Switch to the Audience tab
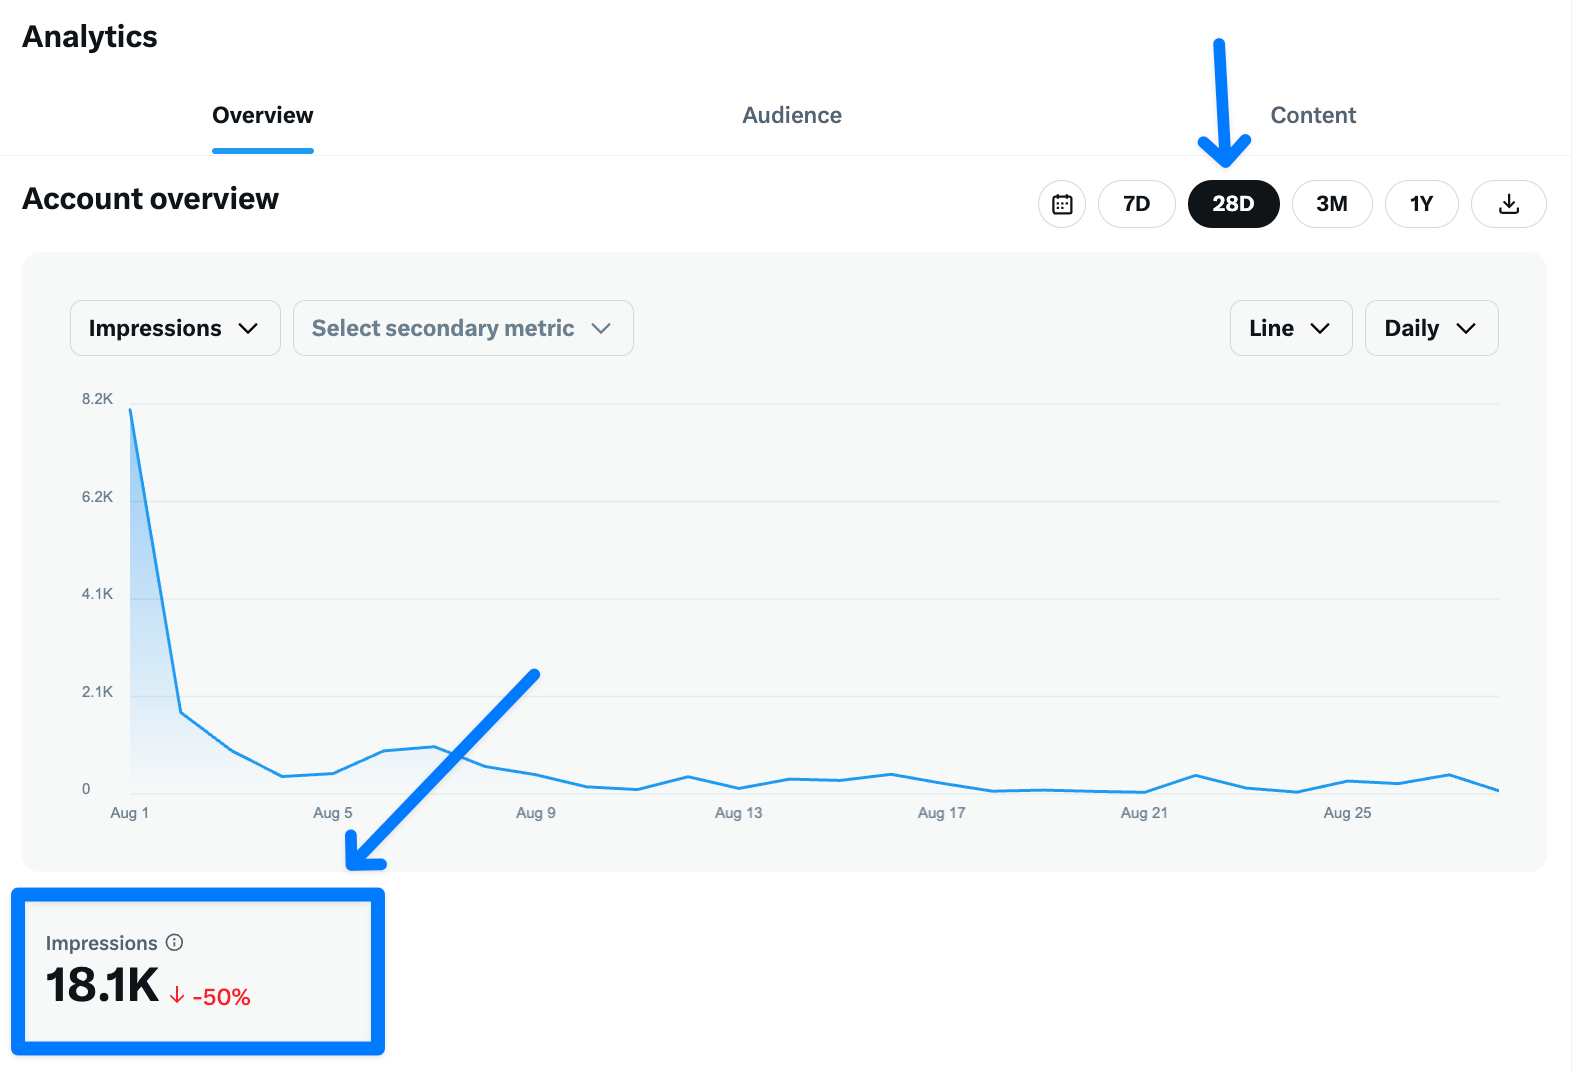 [x=792, y=115]
